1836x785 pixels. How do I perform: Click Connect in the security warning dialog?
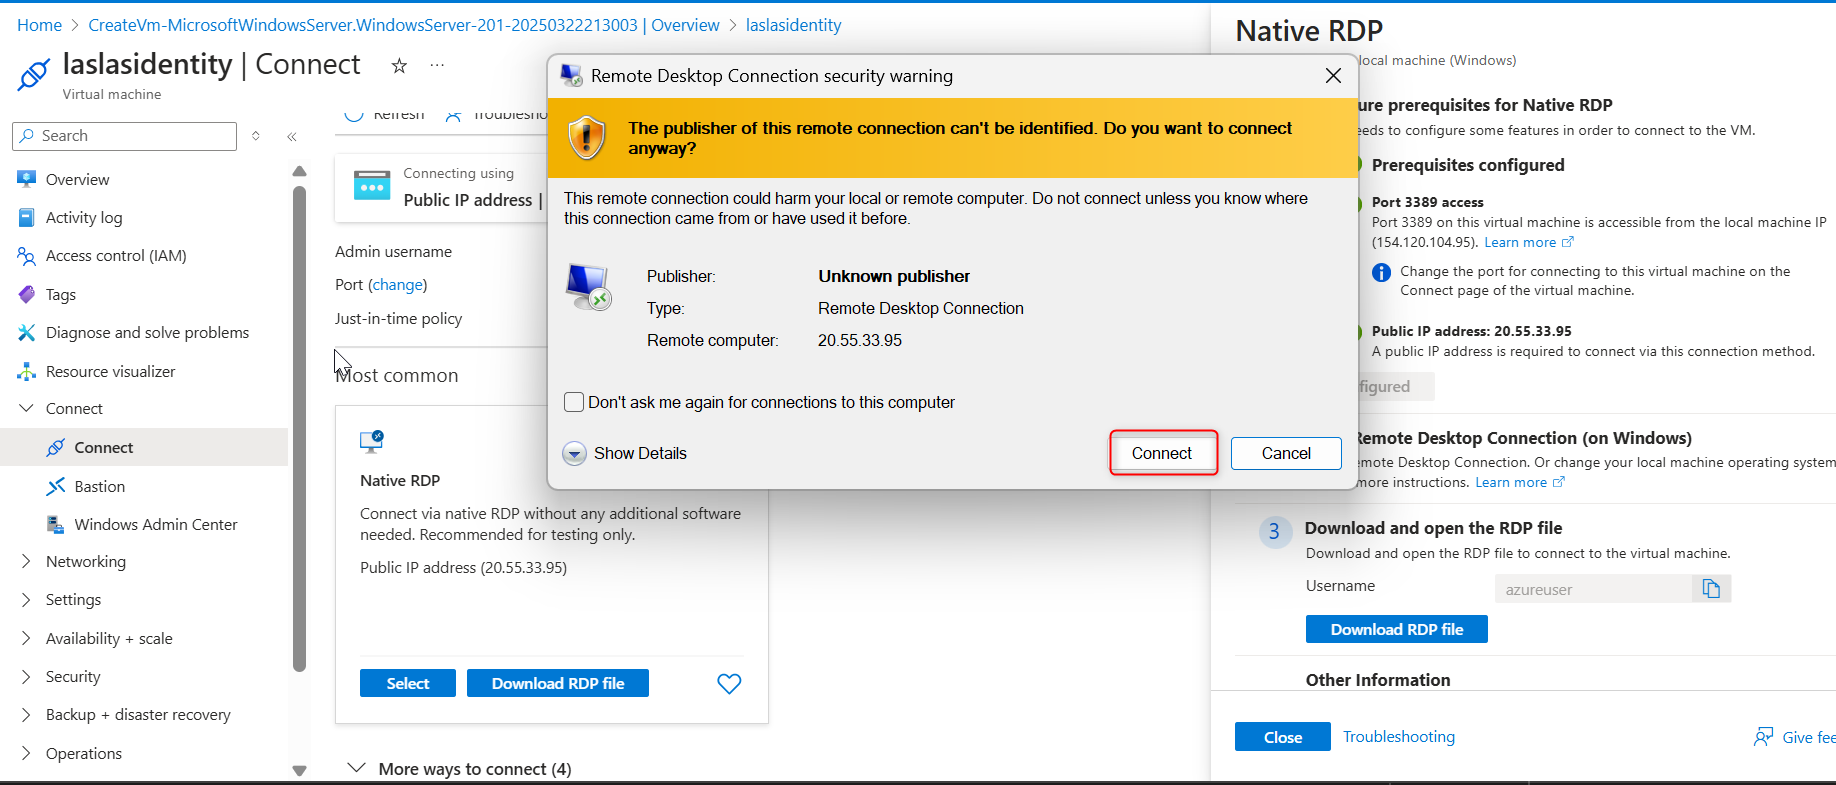pyautogui.click(x=1162, y=453)
